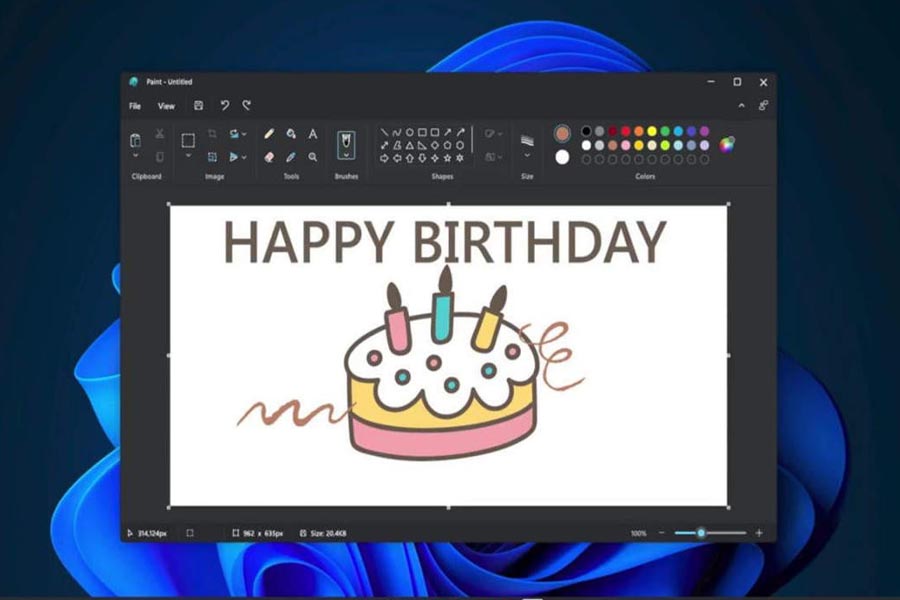The height and width of the screenshot is (600, 900).
Task: Click the Undo arrow icon
Action: [224, 106]
